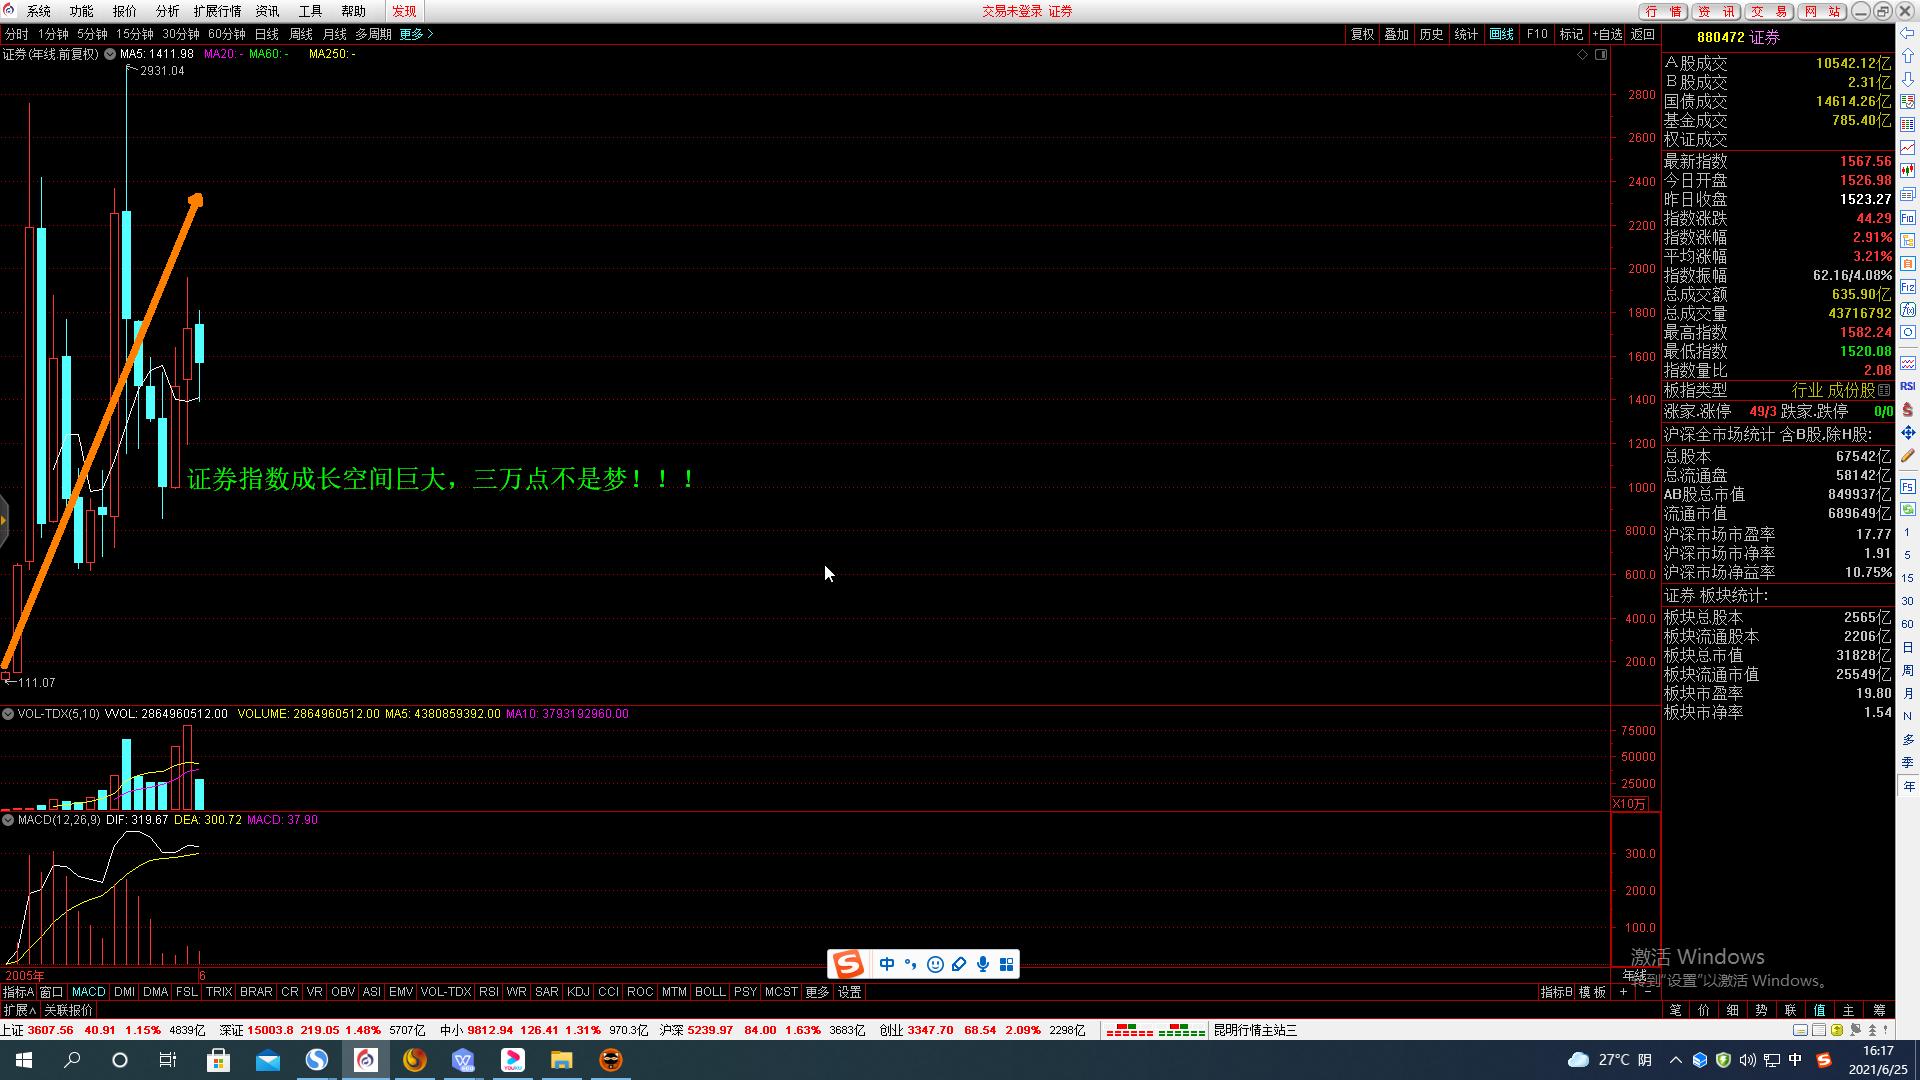The width and height of the screenshot is (1920, 1080).
Task: Select the 日线 daily period
Action: 267,34
